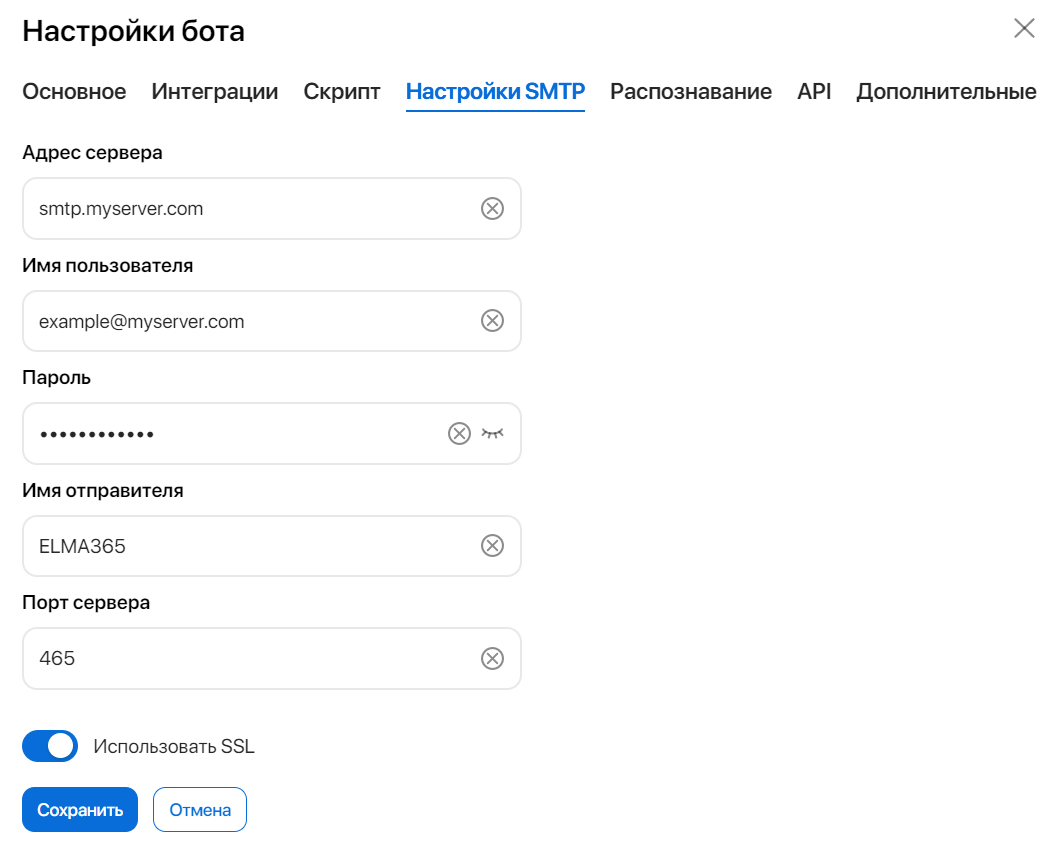The height and width of the screenshot is (846, 1046).
Task: Clear the Имя отправителя field value
Action: (x=492, y=546)
